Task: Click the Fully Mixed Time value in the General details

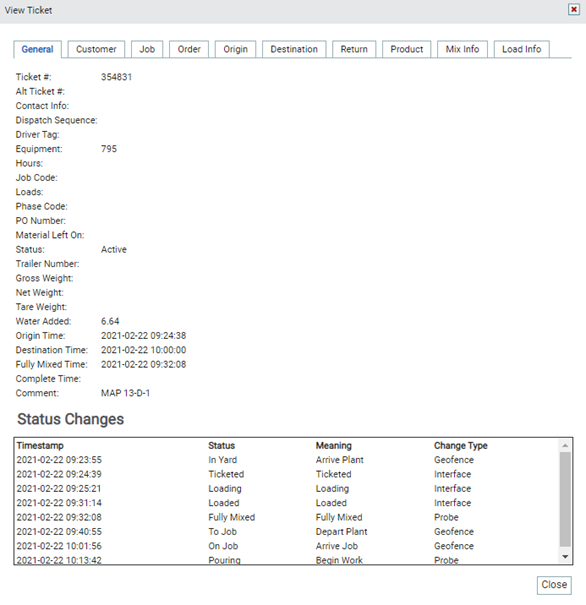Action: click(144, 364)
